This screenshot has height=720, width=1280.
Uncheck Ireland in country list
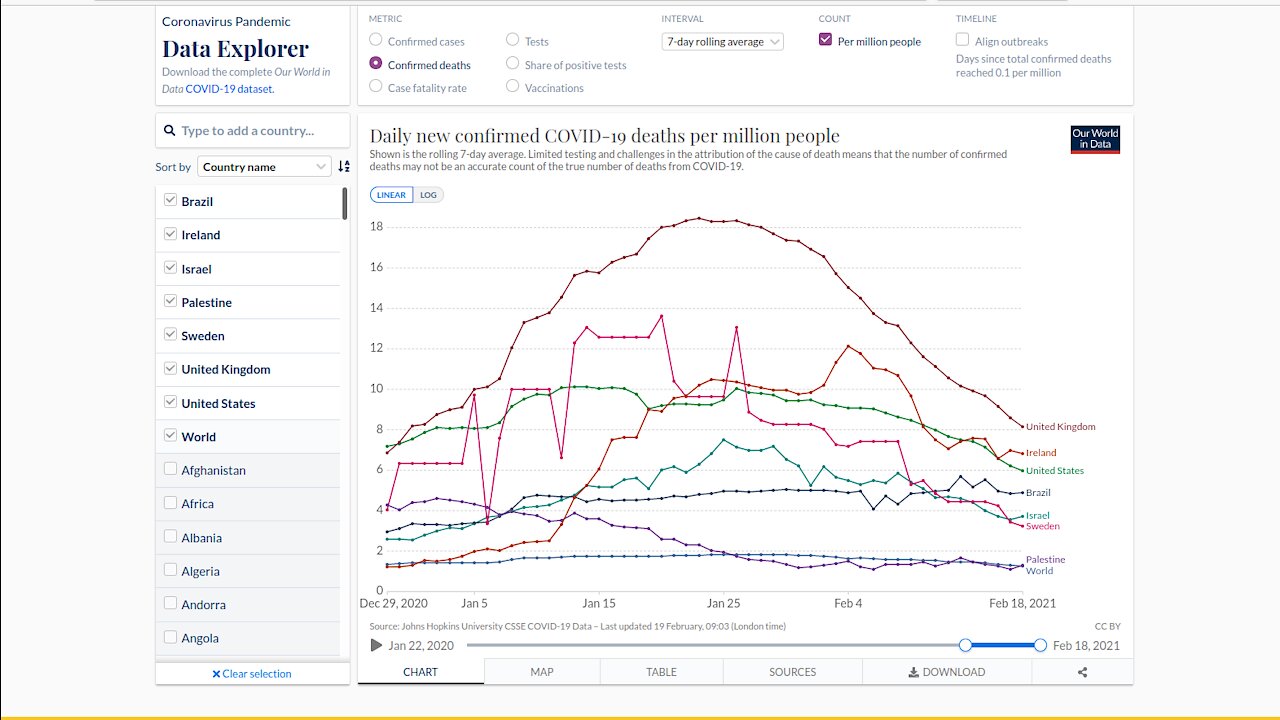[170, 234]
